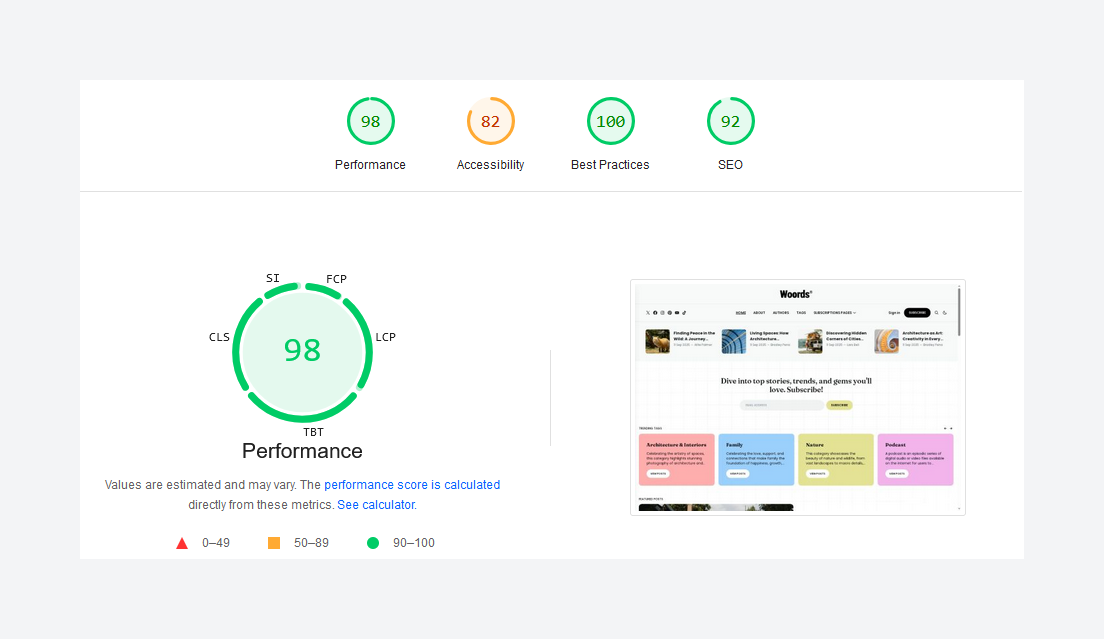Click the Performance score gauge showing 98
The height and width of the screenshot is (639, 1104).
point(370,121)
